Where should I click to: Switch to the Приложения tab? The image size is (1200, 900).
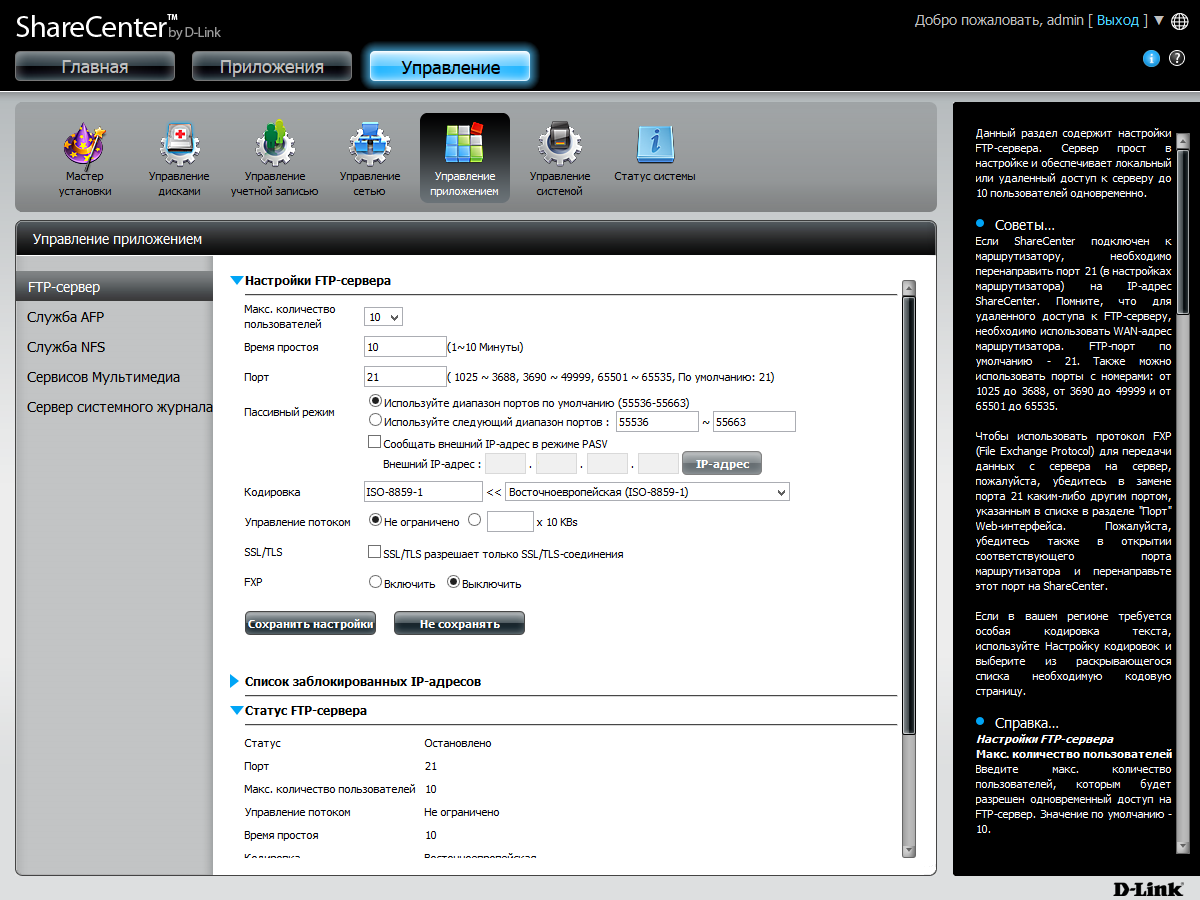click(x=272, y=67)
